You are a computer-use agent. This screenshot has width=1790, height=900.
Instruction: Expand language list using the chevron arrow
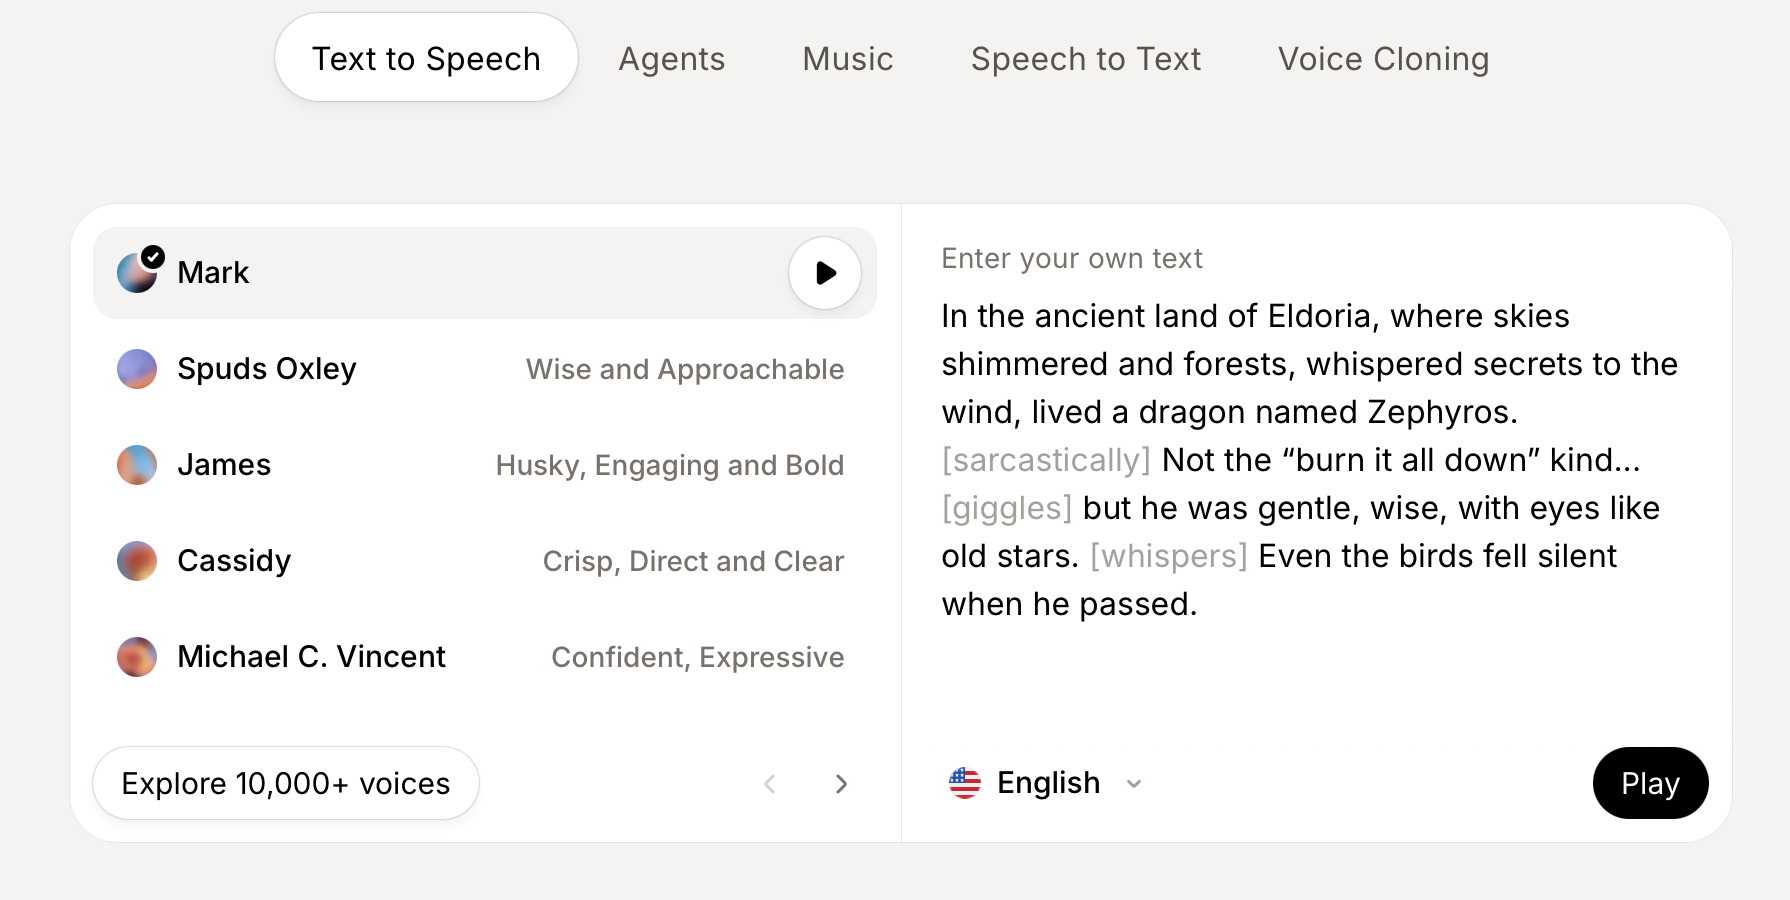point(1134,784)
